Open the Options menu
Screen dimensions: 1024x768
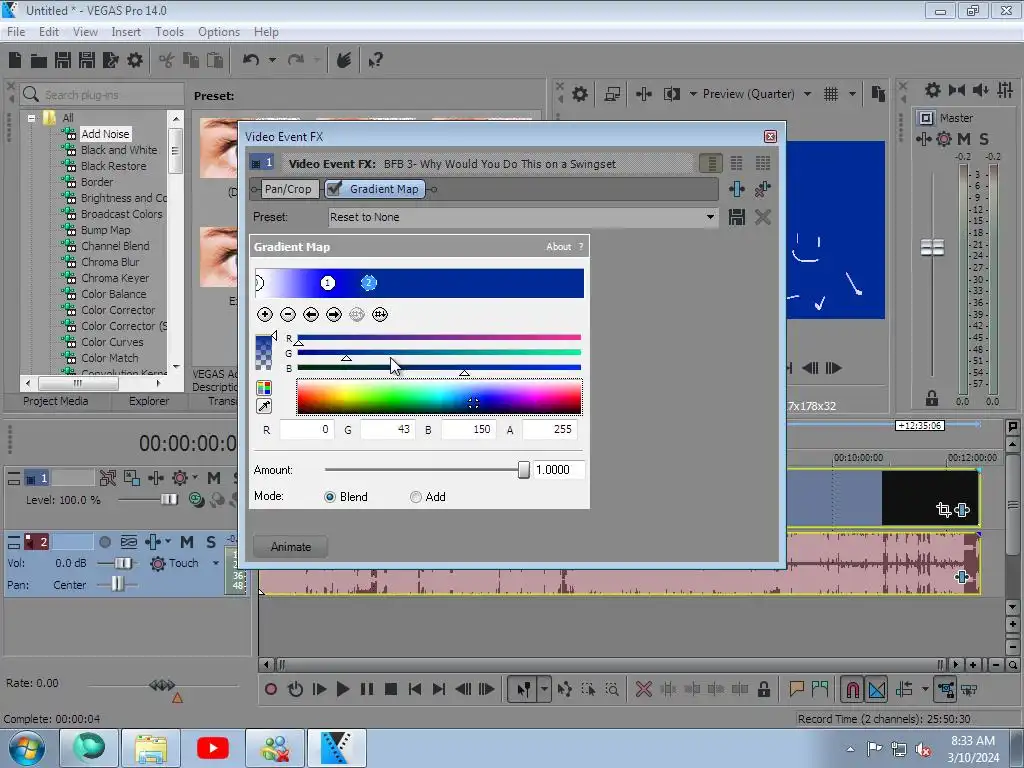[x=219, y=32]
